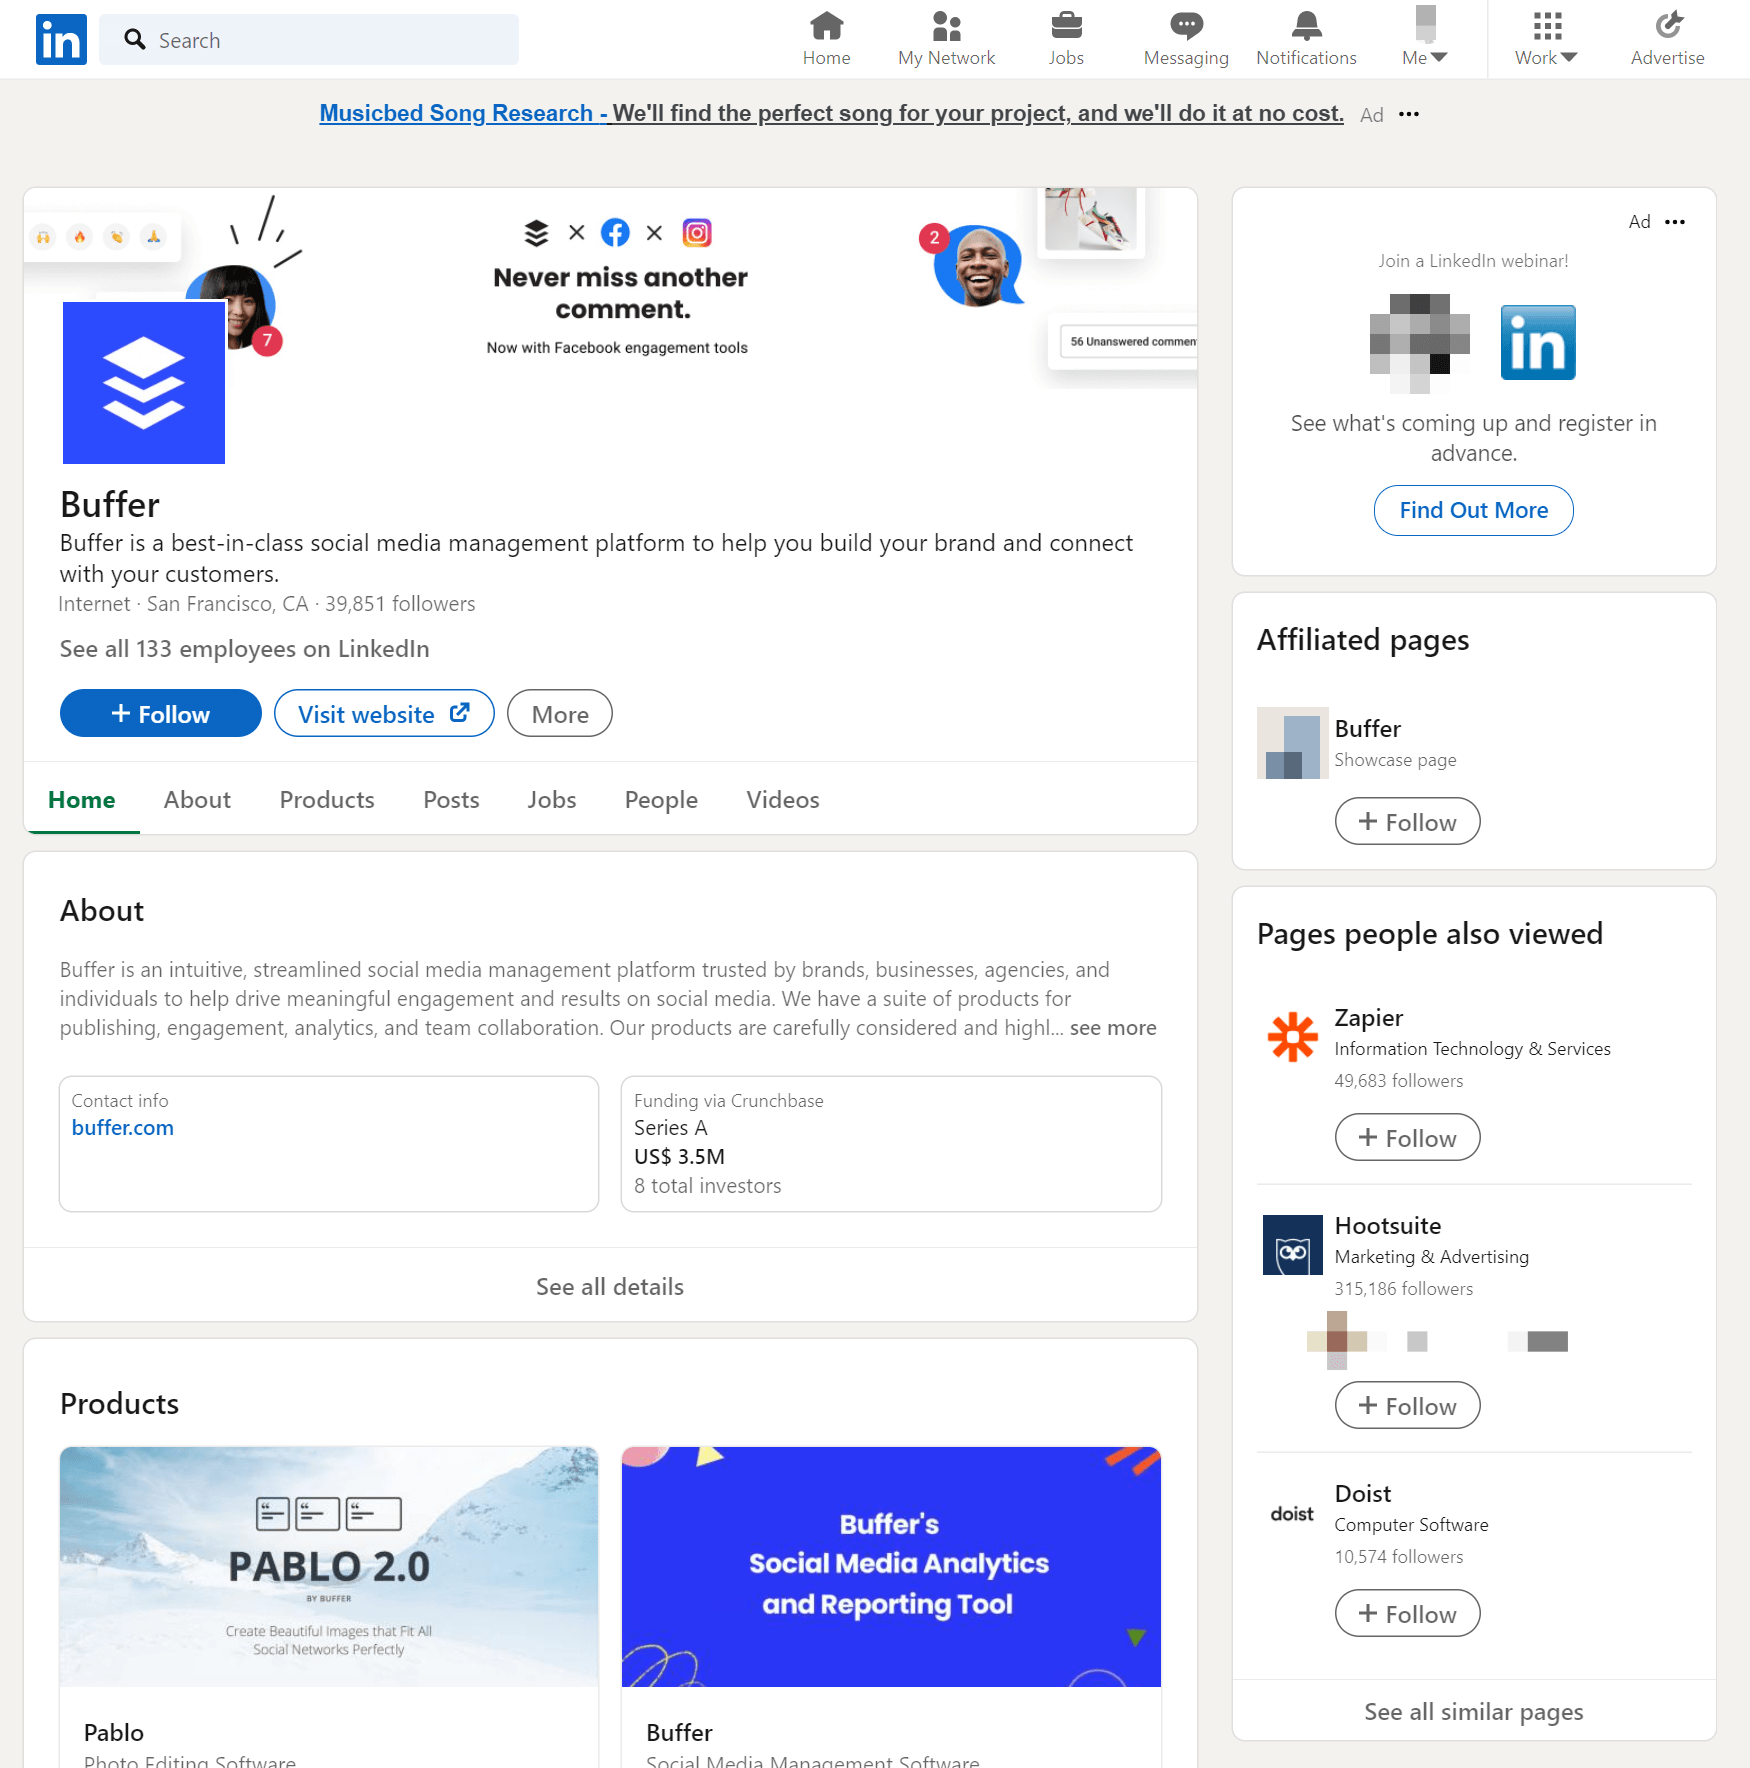Screen dimensions: 1750x1768
Task: Switch to the Jobs page tab
Action: pos(552,799)
